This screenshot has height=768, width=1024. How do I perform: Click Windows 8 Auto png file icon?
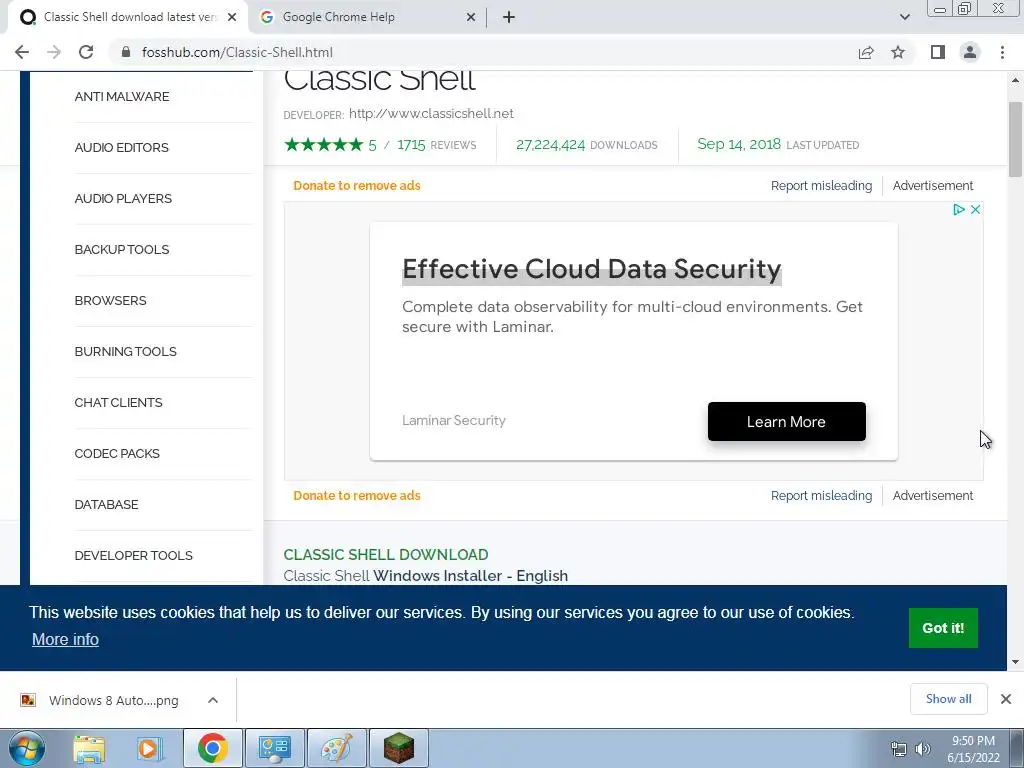click(28, 700)
